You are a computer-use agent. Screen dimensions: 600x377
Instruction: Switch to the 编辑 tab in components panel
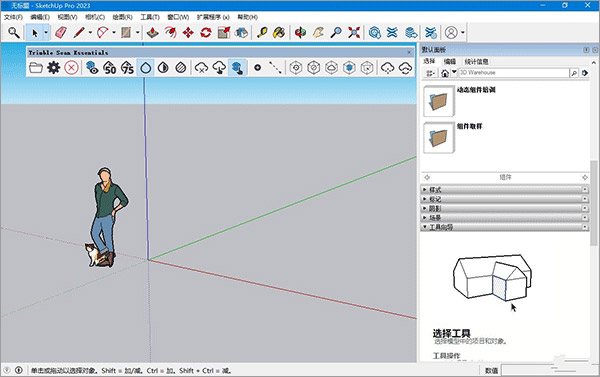point(450,61)
